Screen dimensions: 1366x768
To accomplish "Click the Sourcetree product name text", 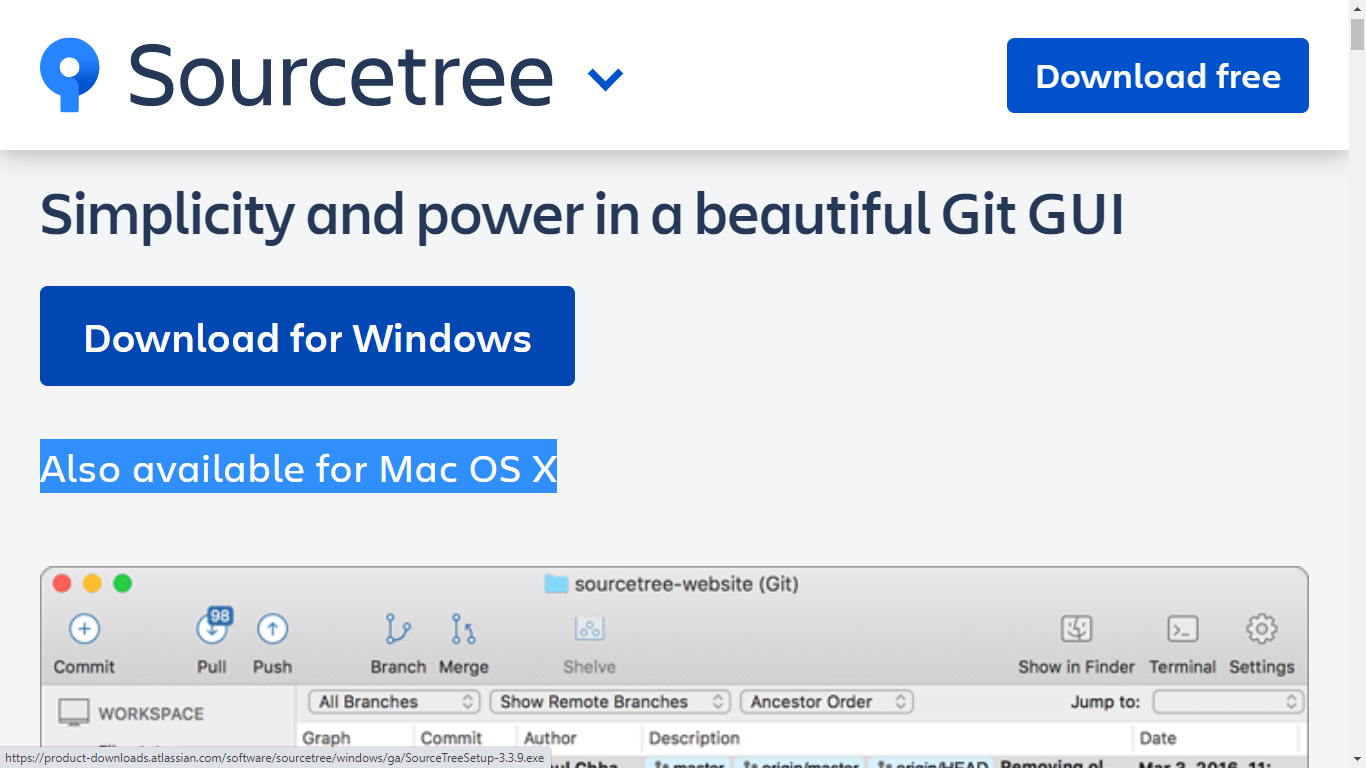I will 341,75.
